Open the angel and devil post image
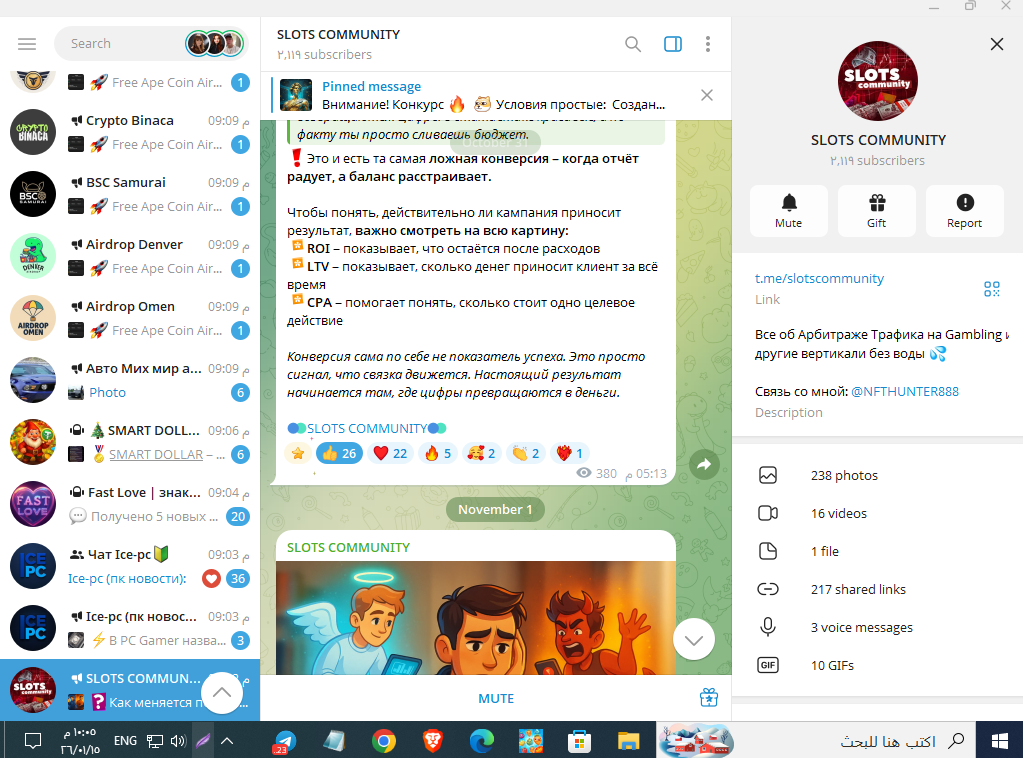The image size is (1023, 758). point(476,618)
